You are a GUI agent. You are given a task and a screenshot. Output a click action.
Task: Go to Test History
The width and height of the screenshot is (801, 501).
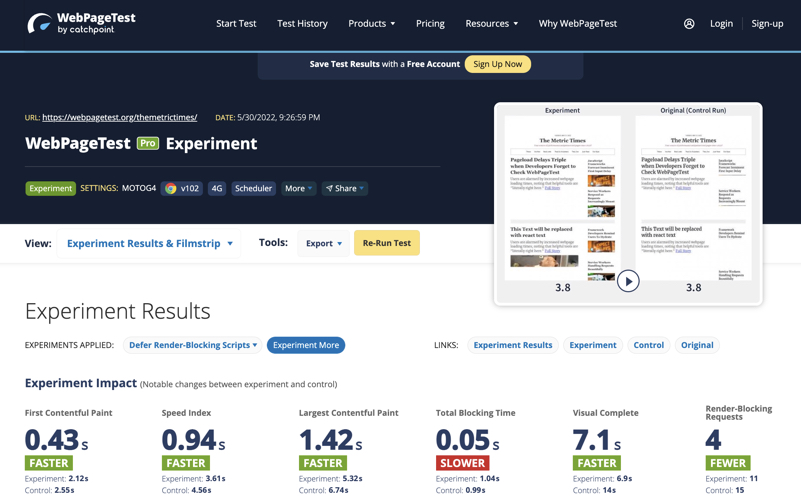pos(302,23)
